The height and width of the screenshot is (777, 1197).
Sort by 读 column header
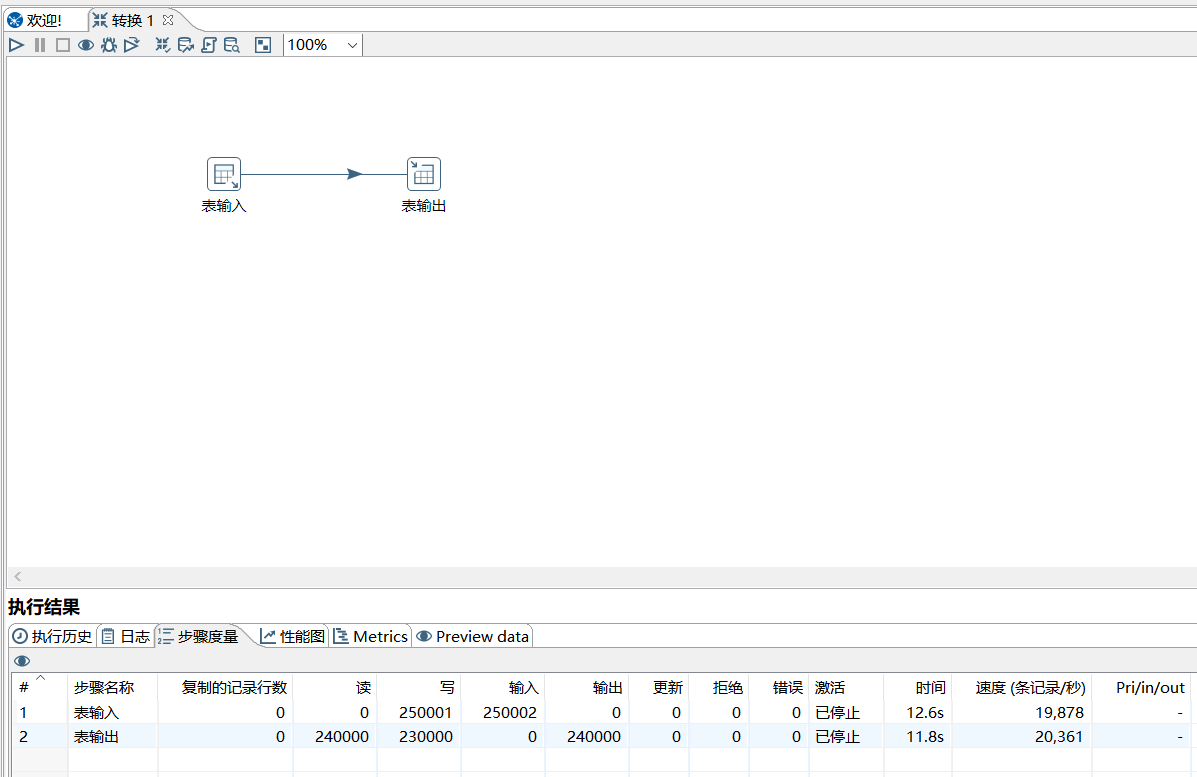[x=334, y=688]
